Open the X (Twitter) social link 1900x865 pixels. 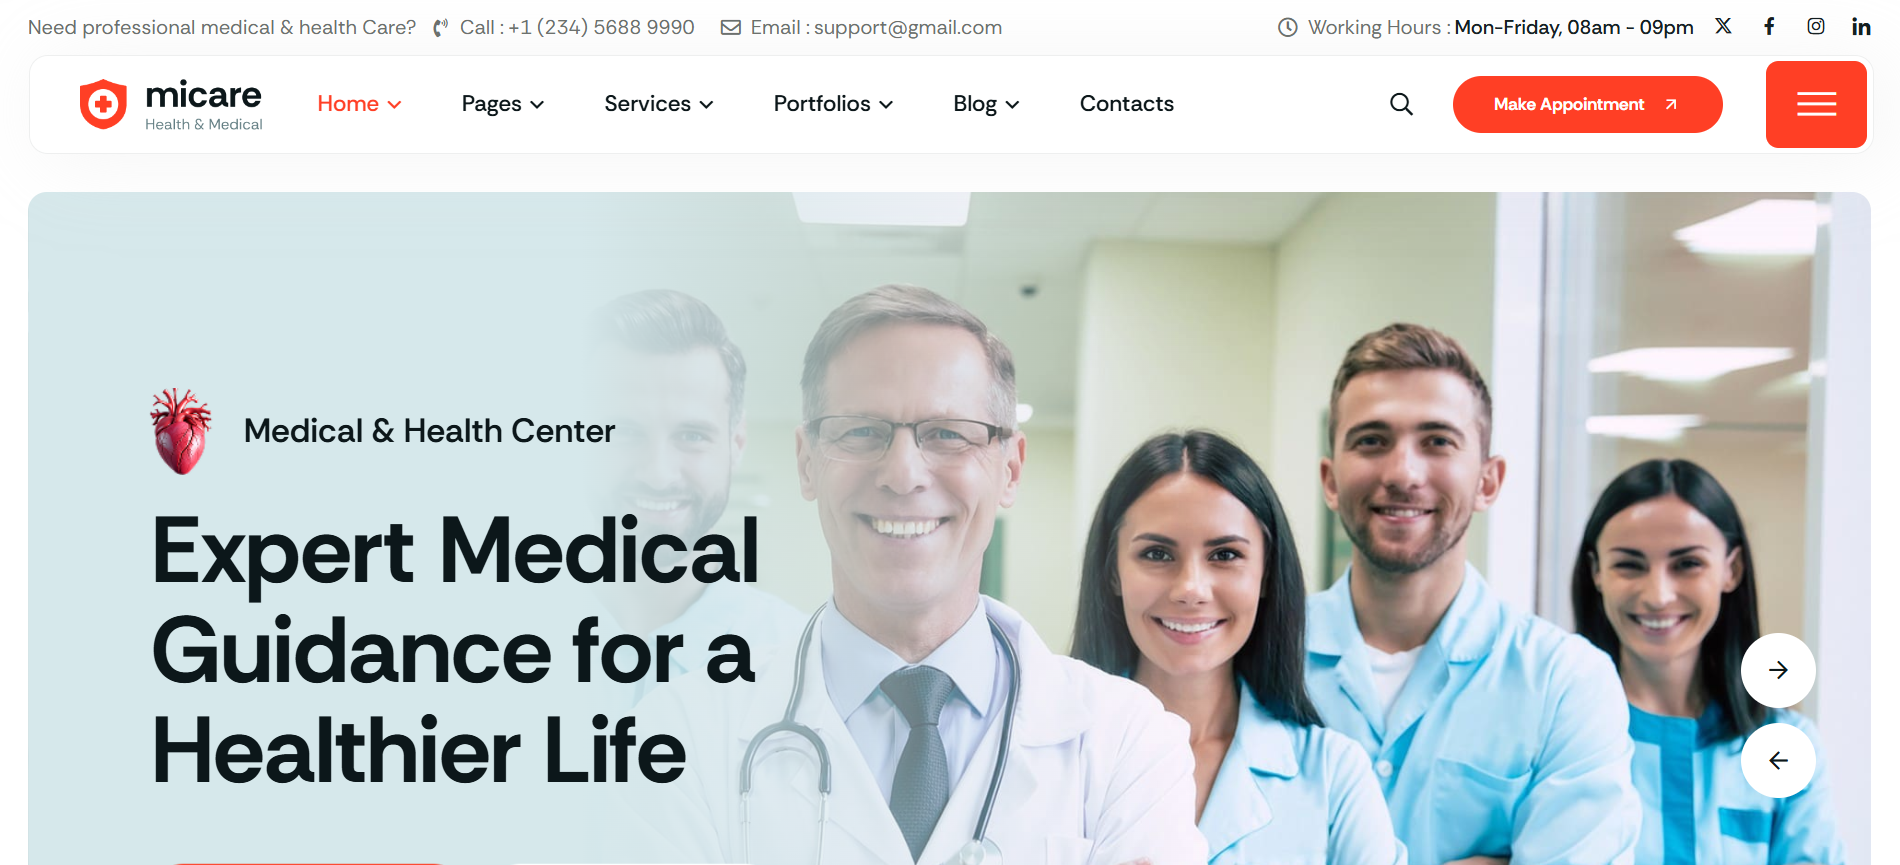pyautogui.click(x=1723, y=26)
